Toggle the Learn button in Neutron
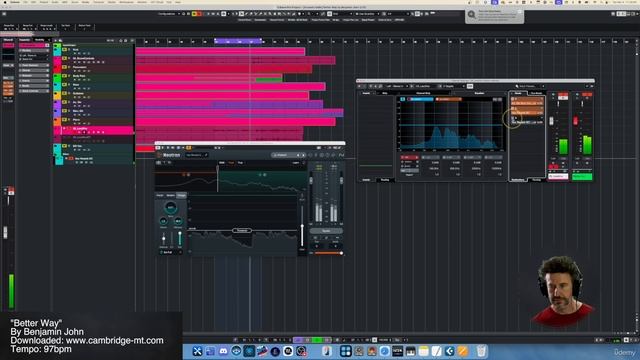 [296, 163]
